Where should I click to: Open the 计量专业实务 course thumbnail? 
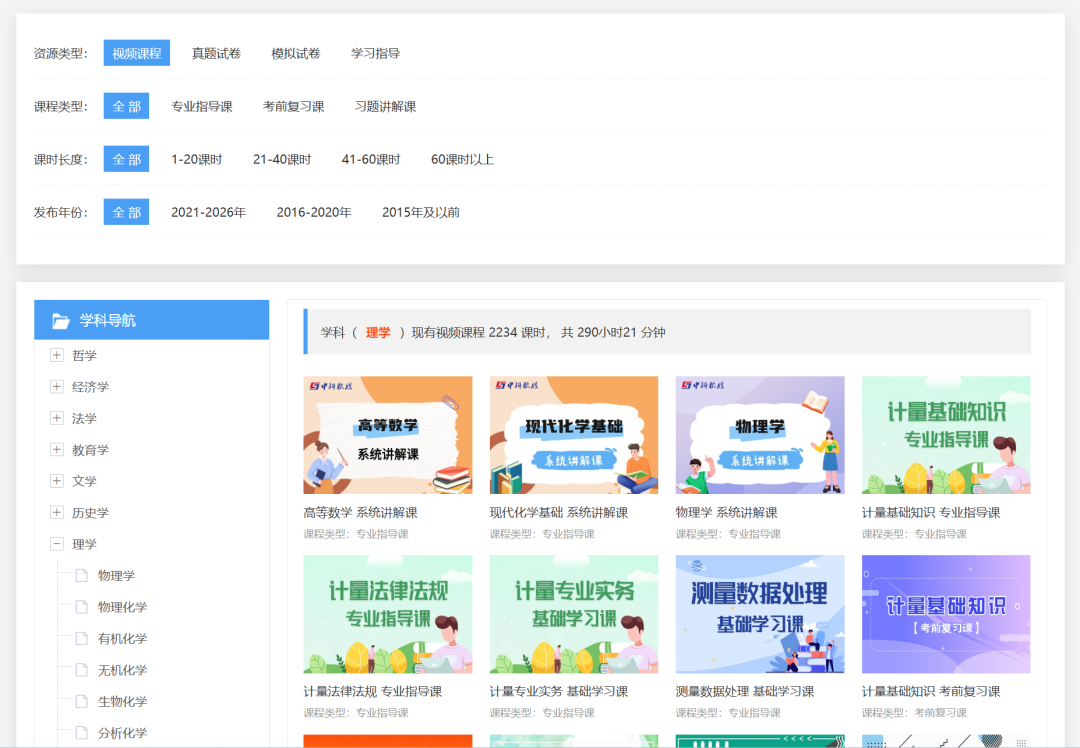point(574,614)
